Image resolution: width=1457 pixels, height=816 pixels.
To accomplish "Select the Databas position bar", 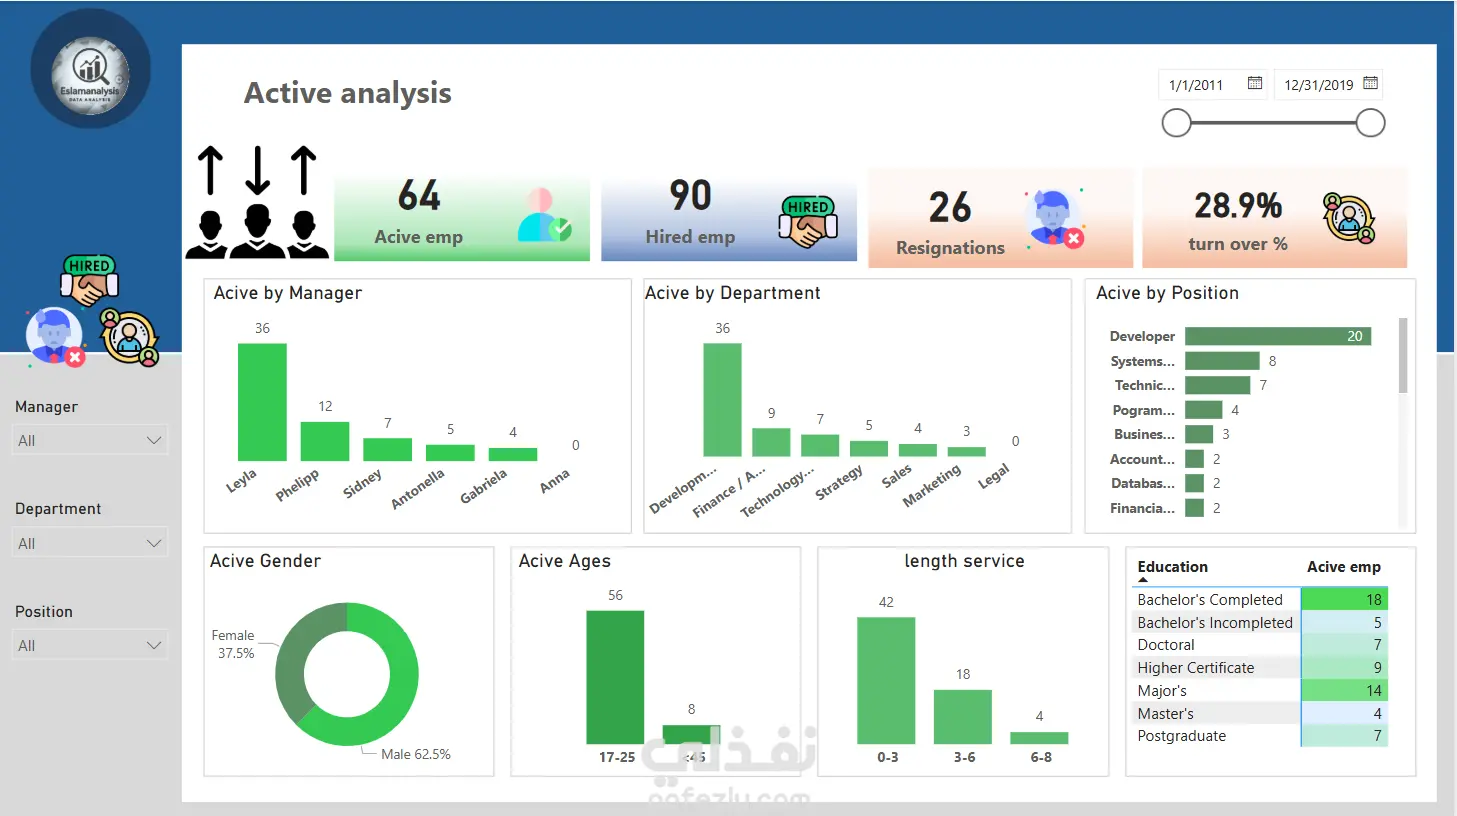I will 1194,483.
